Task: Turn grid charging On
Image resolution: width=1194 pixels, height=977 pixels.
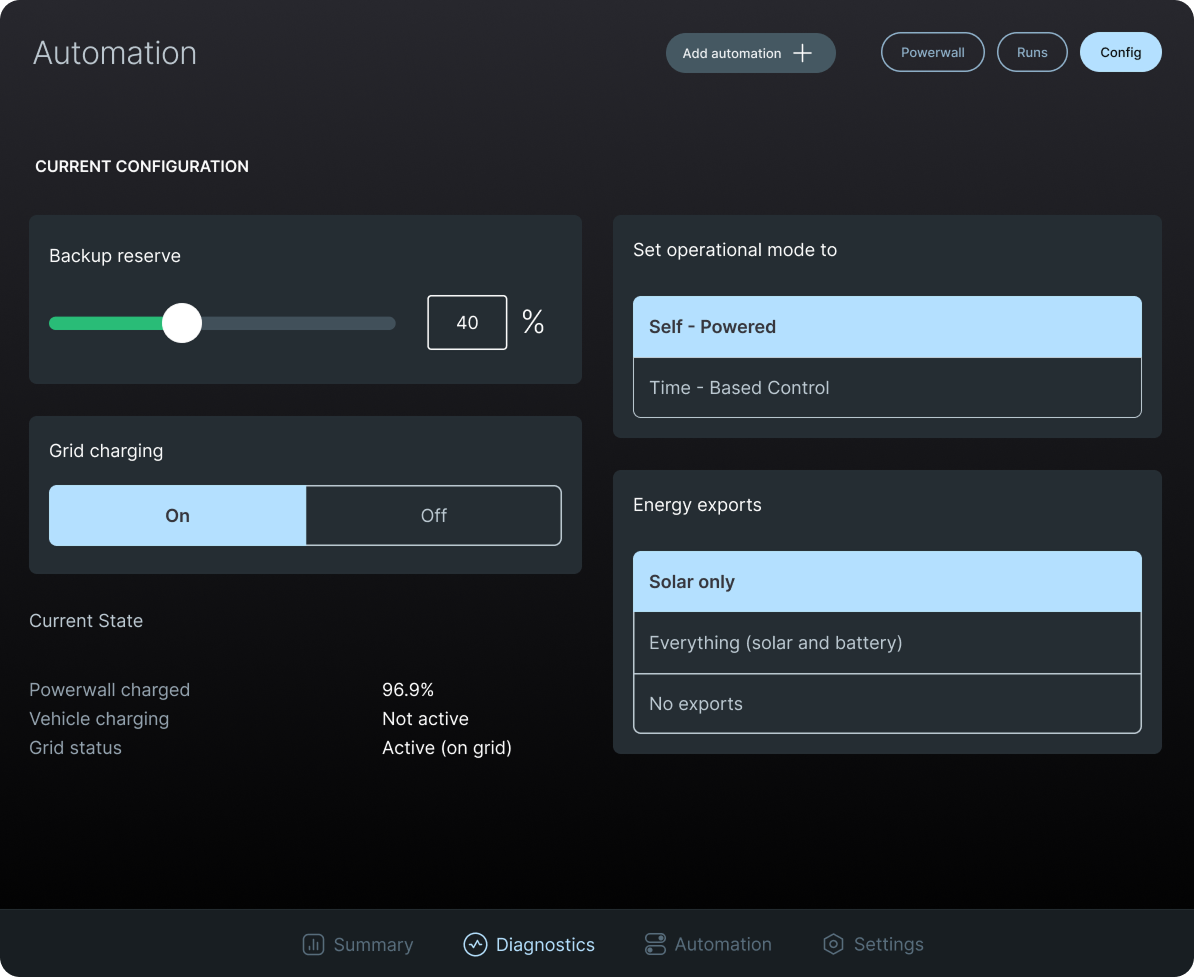Action: coord(177,516)
